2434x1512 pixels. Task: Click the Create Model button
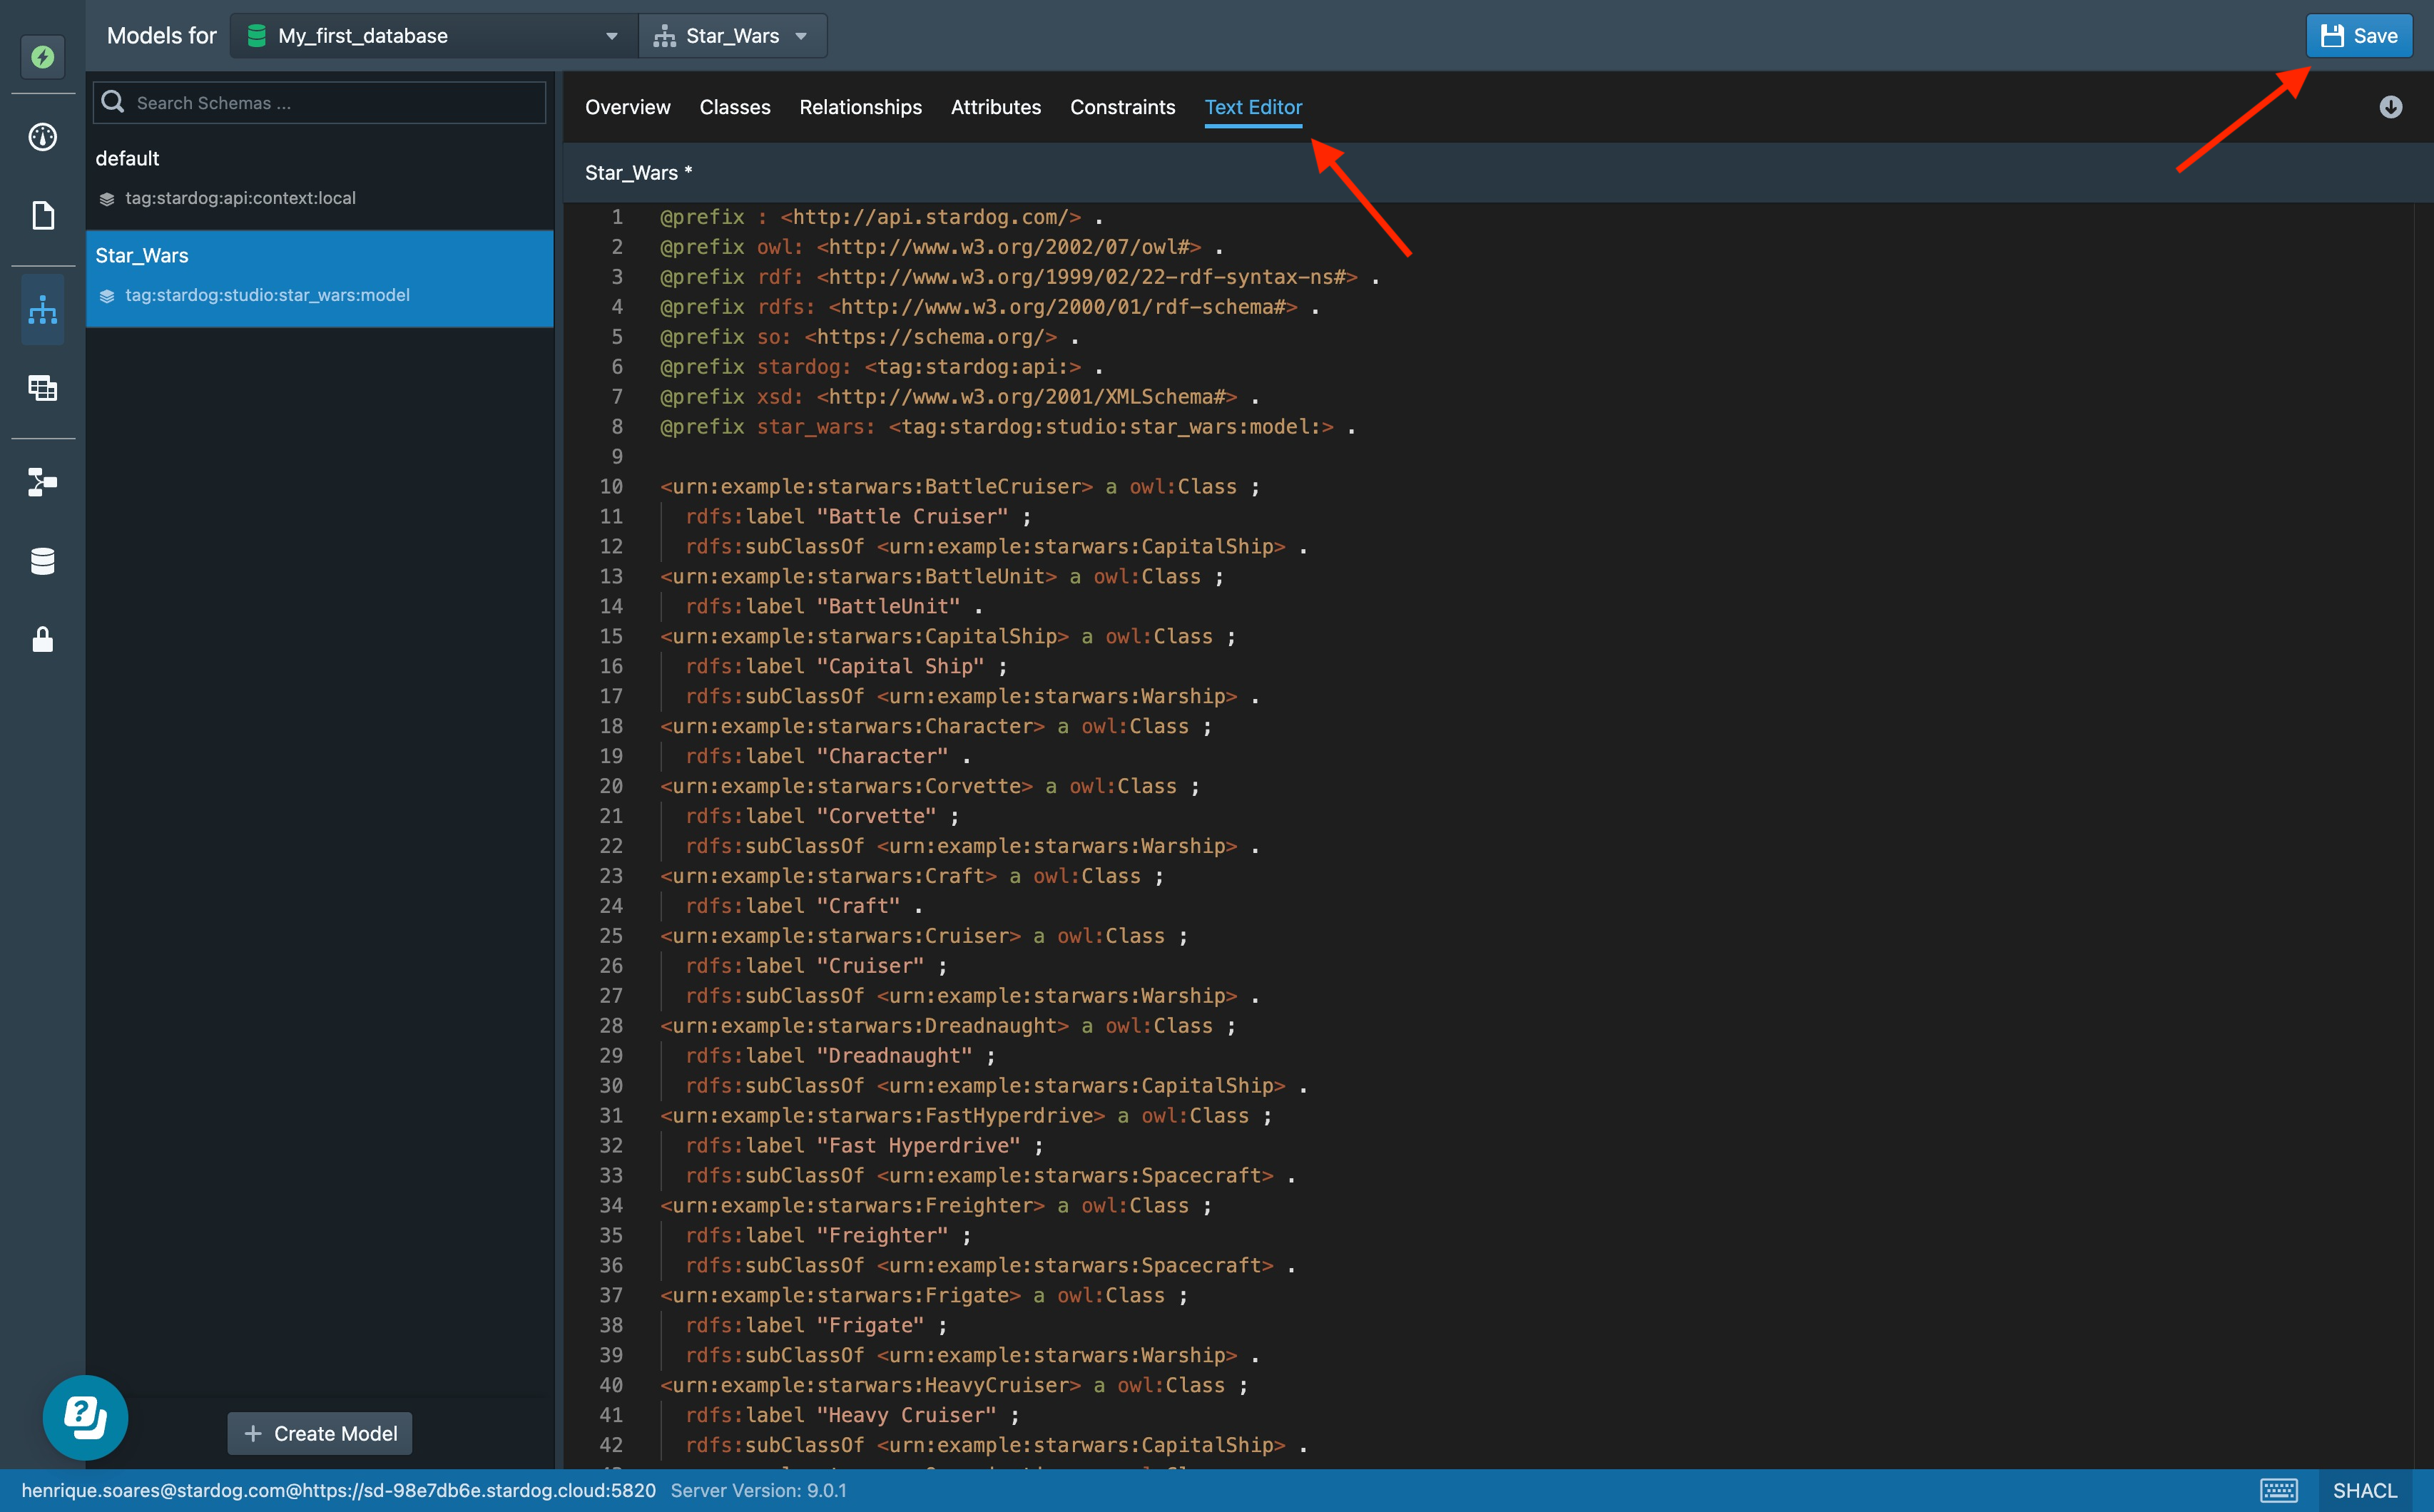(x=320, y=1433)
